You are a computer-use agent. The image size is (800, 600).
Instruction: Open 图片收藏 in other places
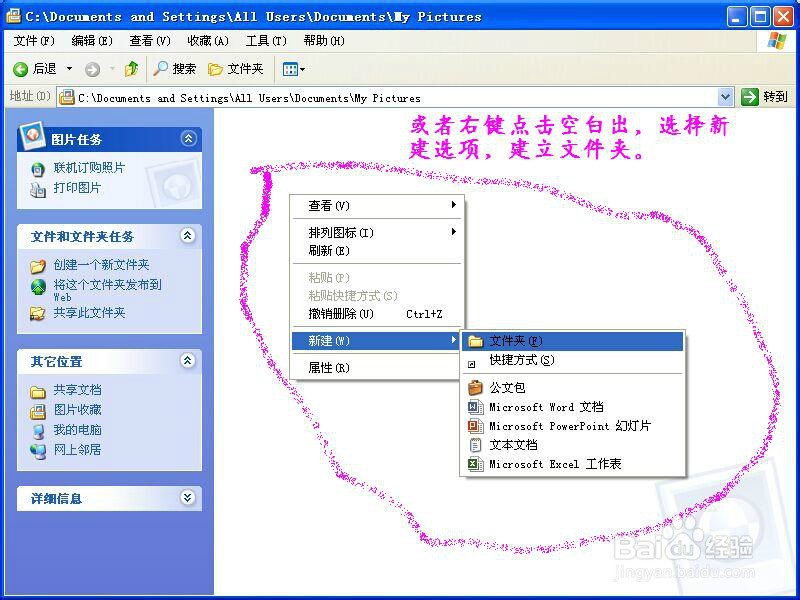(77, 410)
